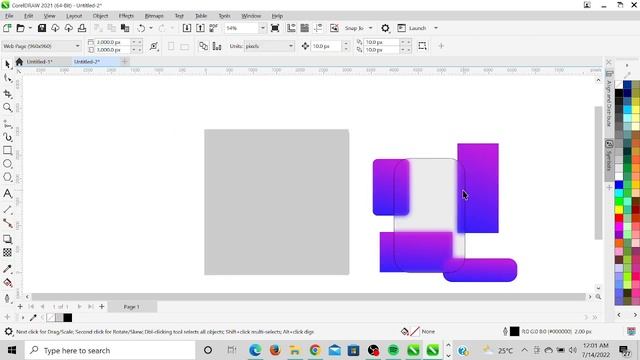Screen dimensions: 640x360
Task: Open Align and Distribute docker tab
Action: coord(609,100)
